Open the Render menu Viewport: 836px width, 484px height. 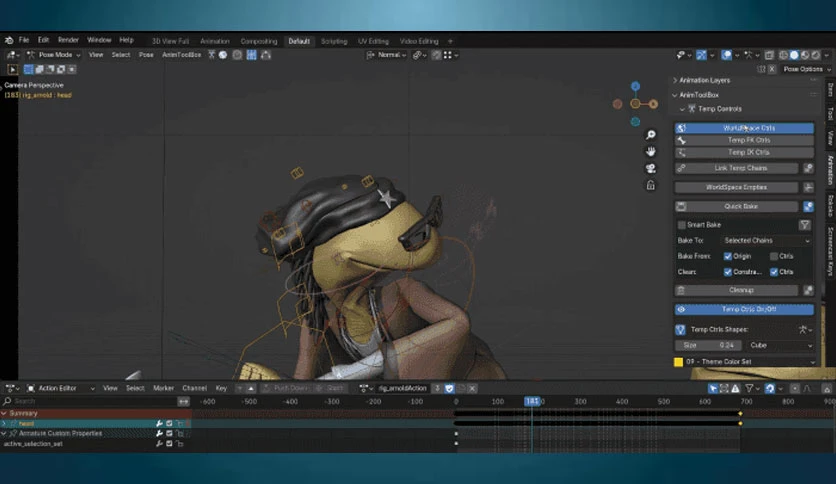(68, 40)
